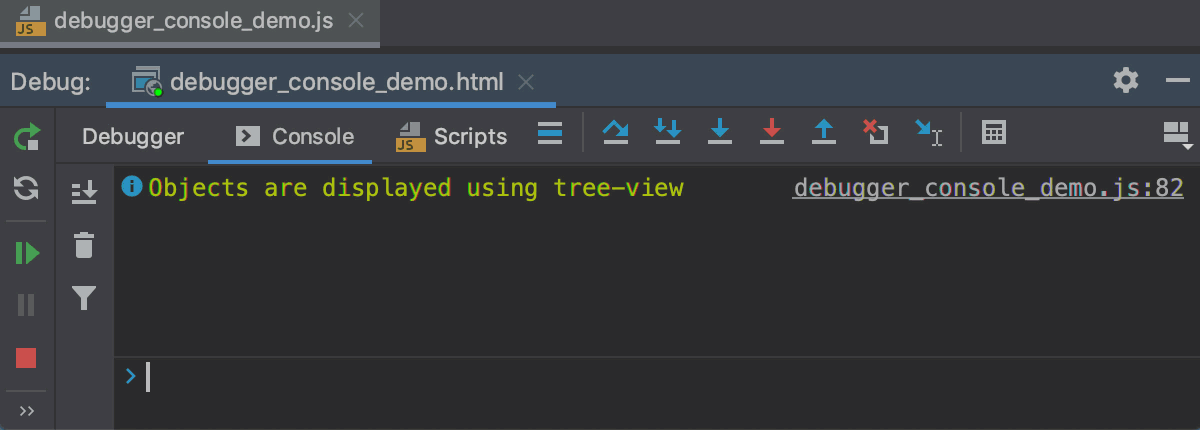Click in the console input field
Image resolution: width=1200 pixels, height=430 pixels.
pyautogui.click(x=600, y=377)
